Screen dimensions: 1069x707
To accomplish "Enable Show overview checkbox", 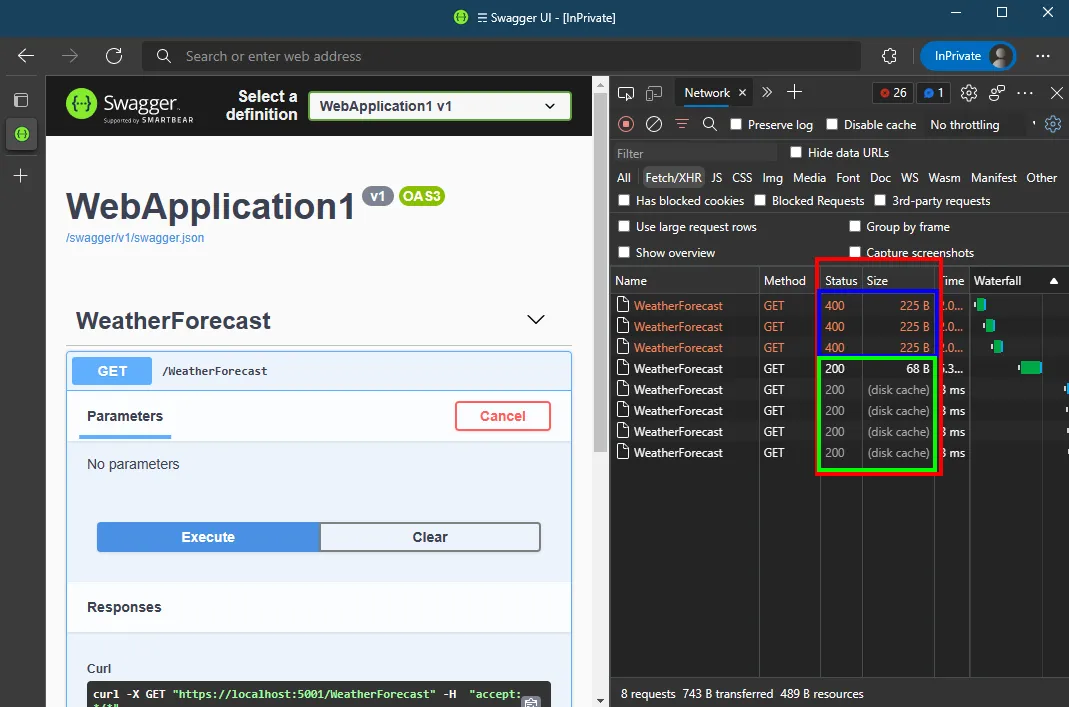I will pyautogui.click(x=624, y=252).
